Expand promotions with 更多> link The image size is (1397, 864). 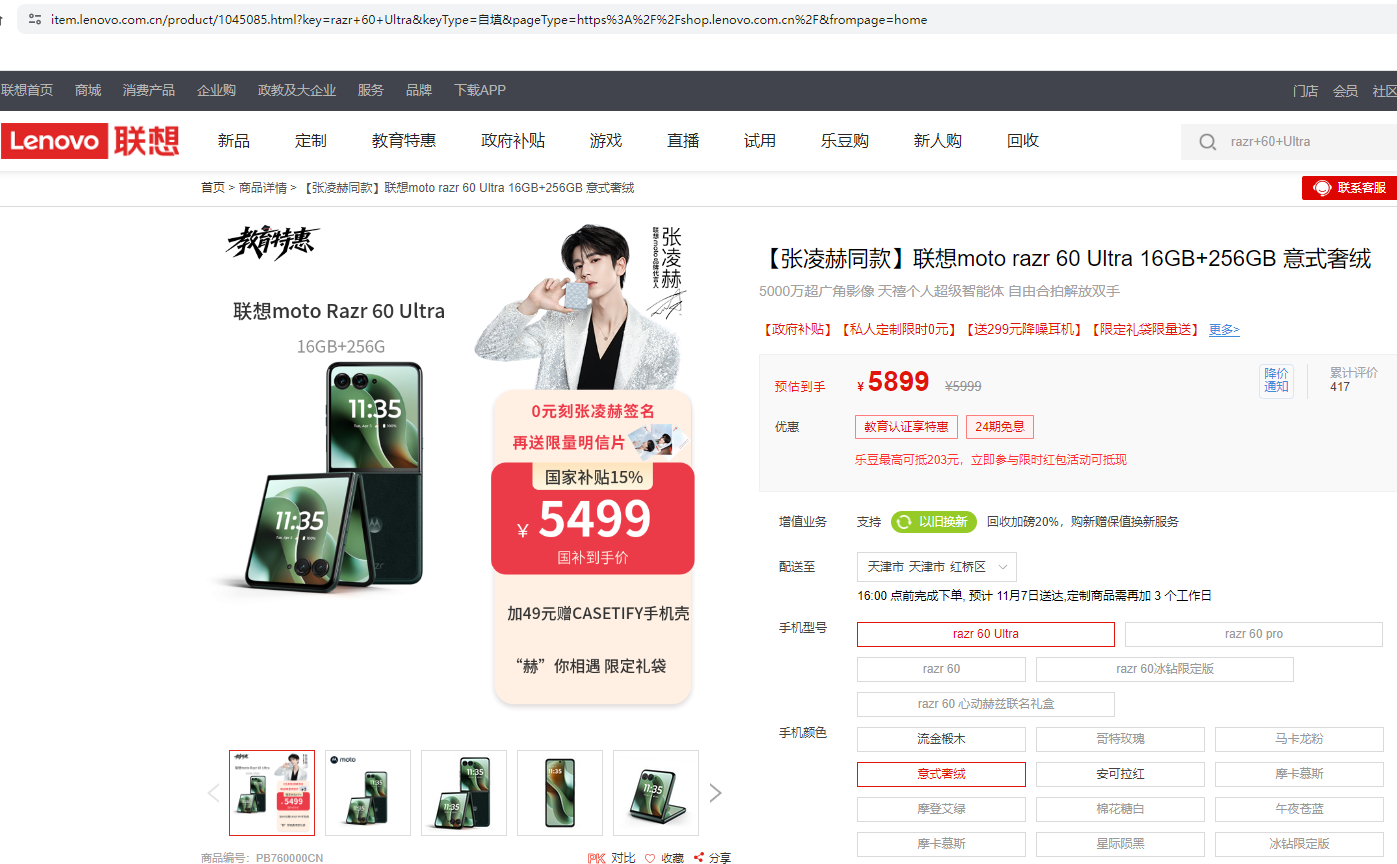tap(1224, 330)
